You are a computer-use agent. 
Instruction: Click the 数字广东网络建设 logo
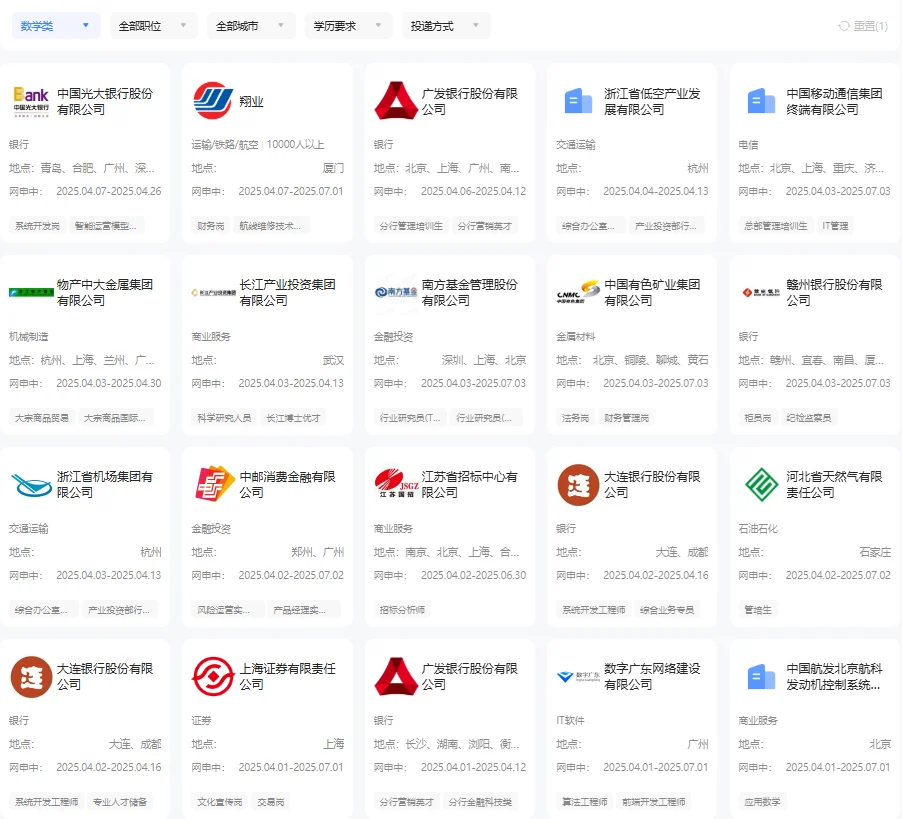point(578,676)
